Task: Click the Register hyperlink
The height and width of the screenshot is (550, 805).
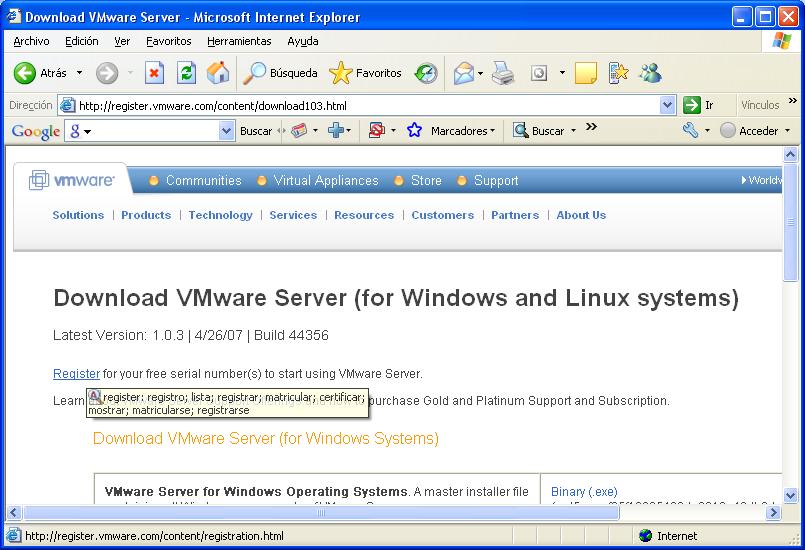Action: pos(76,374)
